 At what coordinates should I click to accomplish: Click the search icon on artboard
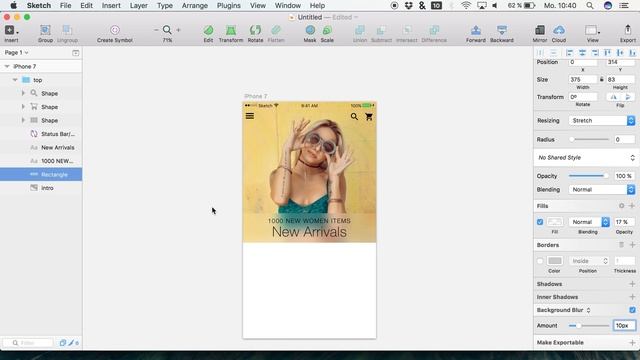[354, 117]
